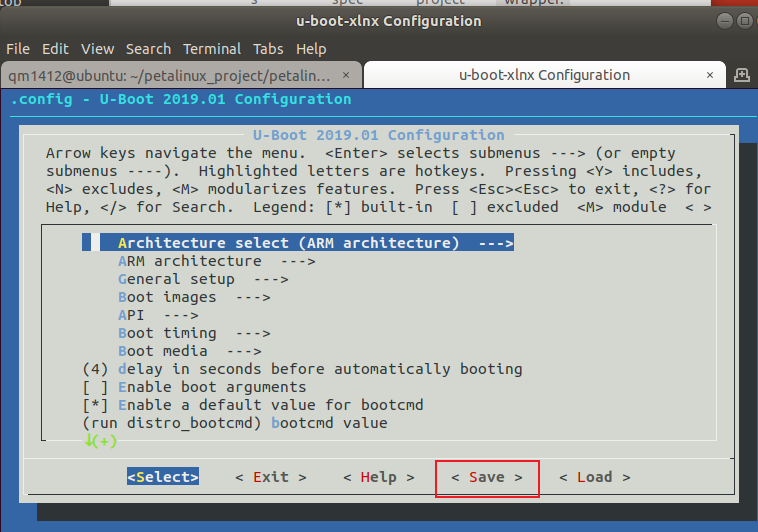Open the Boot images submenu
Screen dimensions: 758x532
(194, 297)
